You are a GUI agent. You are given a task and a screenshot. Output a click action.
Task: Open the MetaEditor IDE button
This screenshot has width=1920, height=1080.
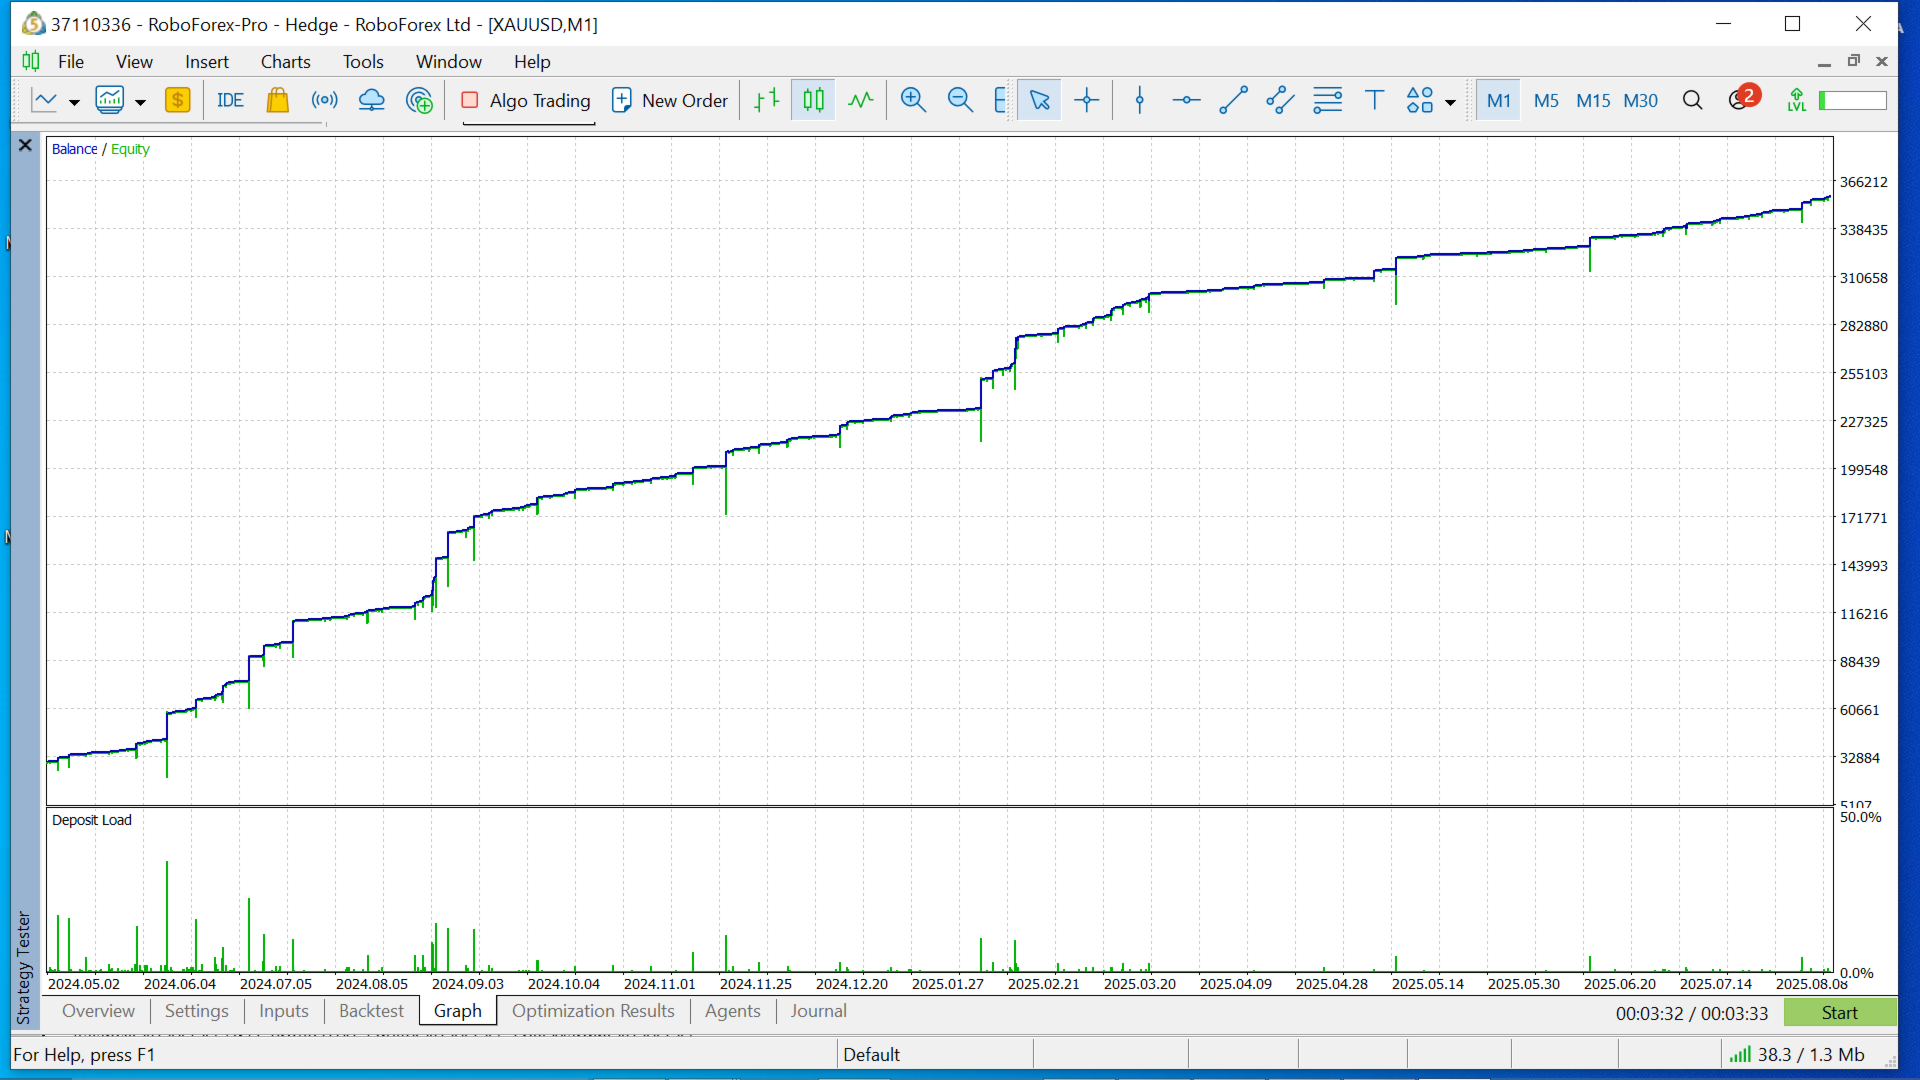point(230,100)
